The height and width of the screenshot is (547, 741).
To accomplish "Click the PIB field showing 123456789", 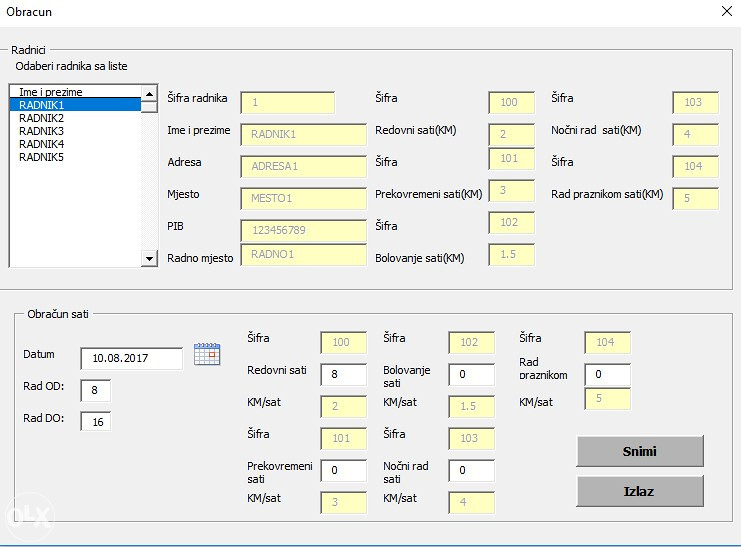I will click(303, 230).
